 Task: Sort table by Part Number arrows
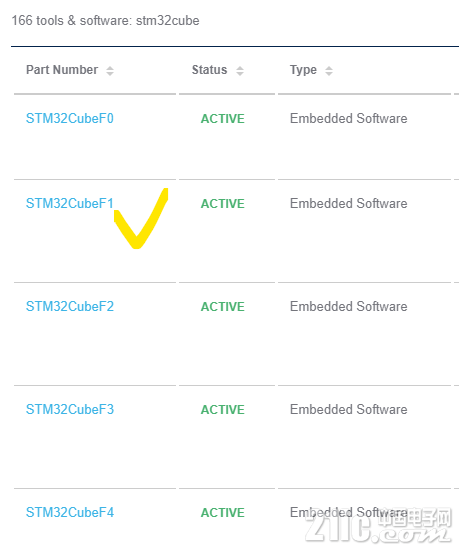[110, 71]
